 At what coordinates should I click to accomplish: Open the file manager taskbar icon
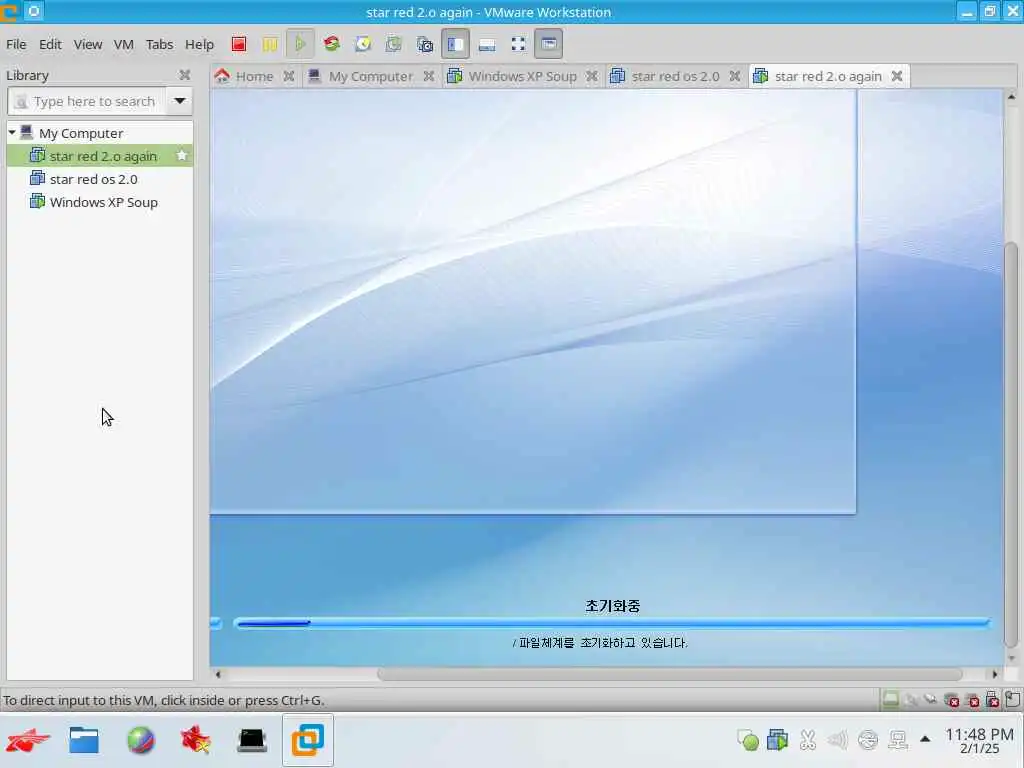[x=84, y=741]
